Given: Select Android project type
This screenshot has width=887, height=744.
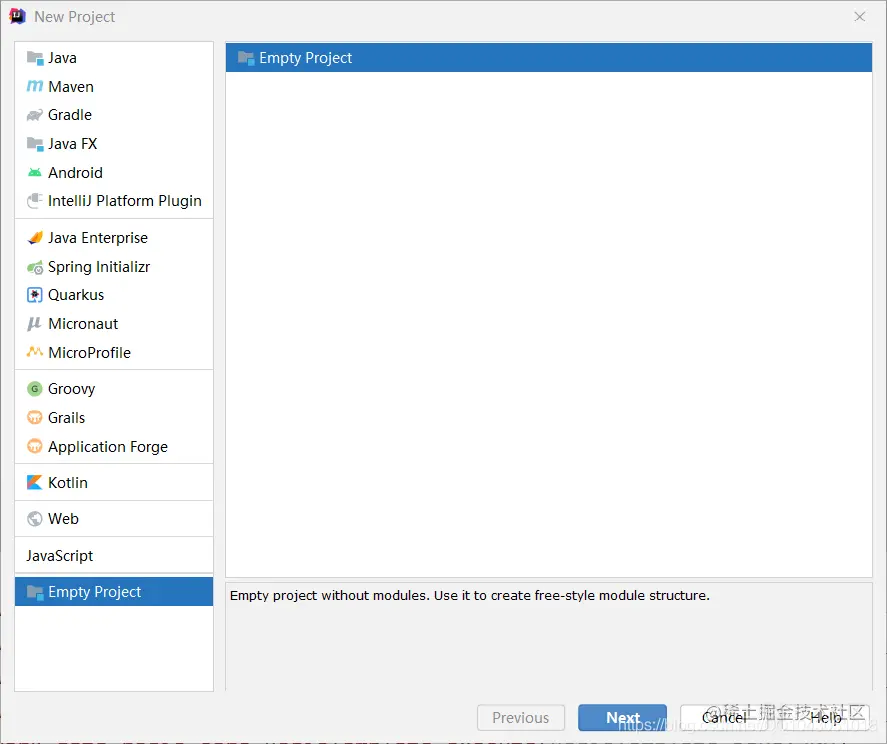Looking at the screenshot, I should tap(114, 173).
